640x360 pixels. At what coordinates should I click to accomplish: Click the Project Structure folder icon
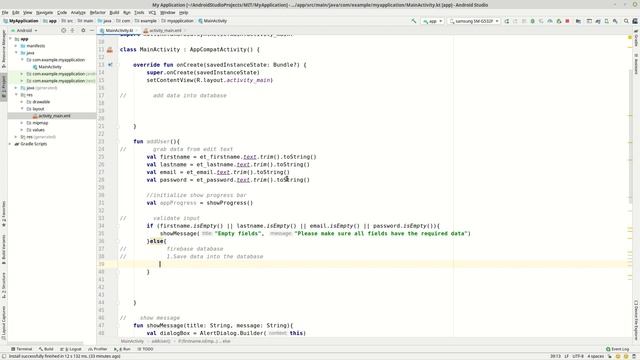coord(578,21)
